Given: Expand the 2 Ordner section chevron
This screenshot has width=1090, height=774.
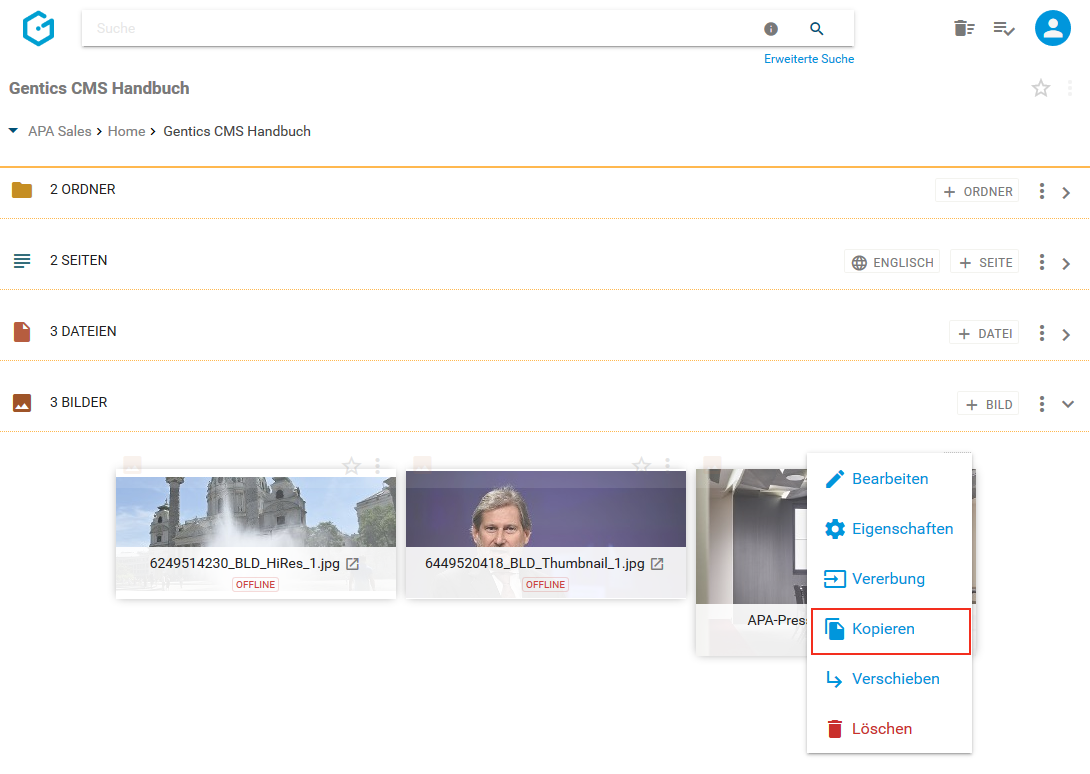Looking at the screenshot, I should (x=1066, y=192).
